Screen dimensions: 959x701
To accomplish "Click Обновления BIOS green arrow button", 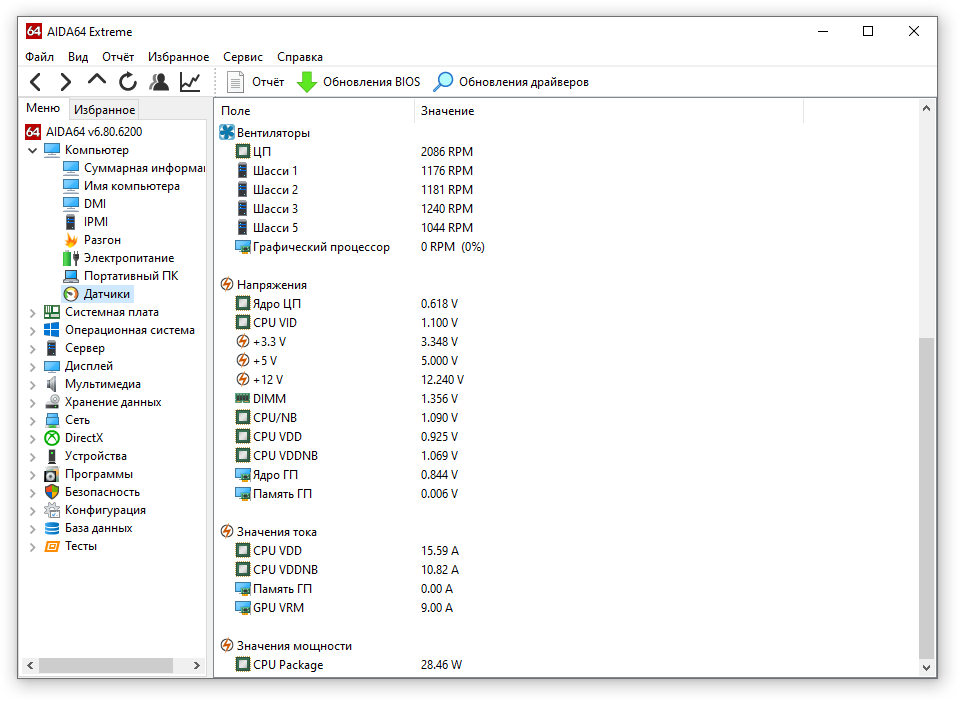I will (x=358, y=82).
